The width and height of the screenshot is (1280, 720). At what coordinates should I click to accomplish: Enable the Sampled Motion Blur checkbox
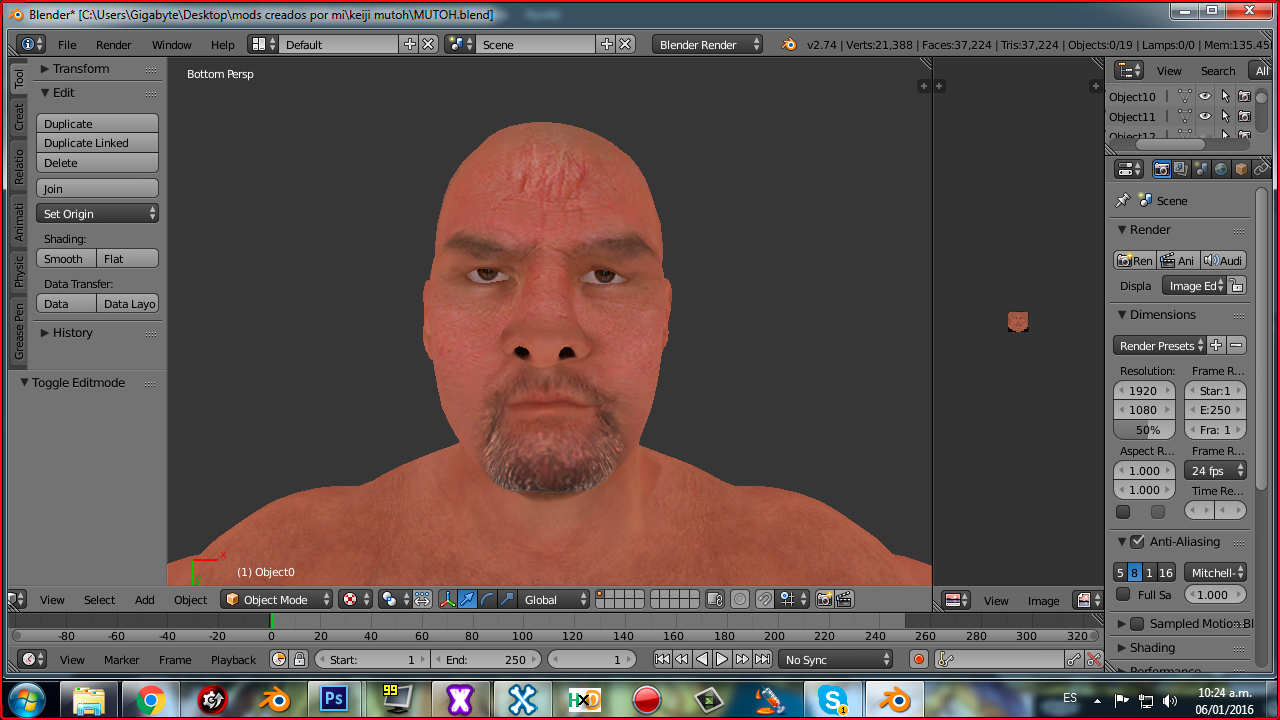pos(1137,623)
